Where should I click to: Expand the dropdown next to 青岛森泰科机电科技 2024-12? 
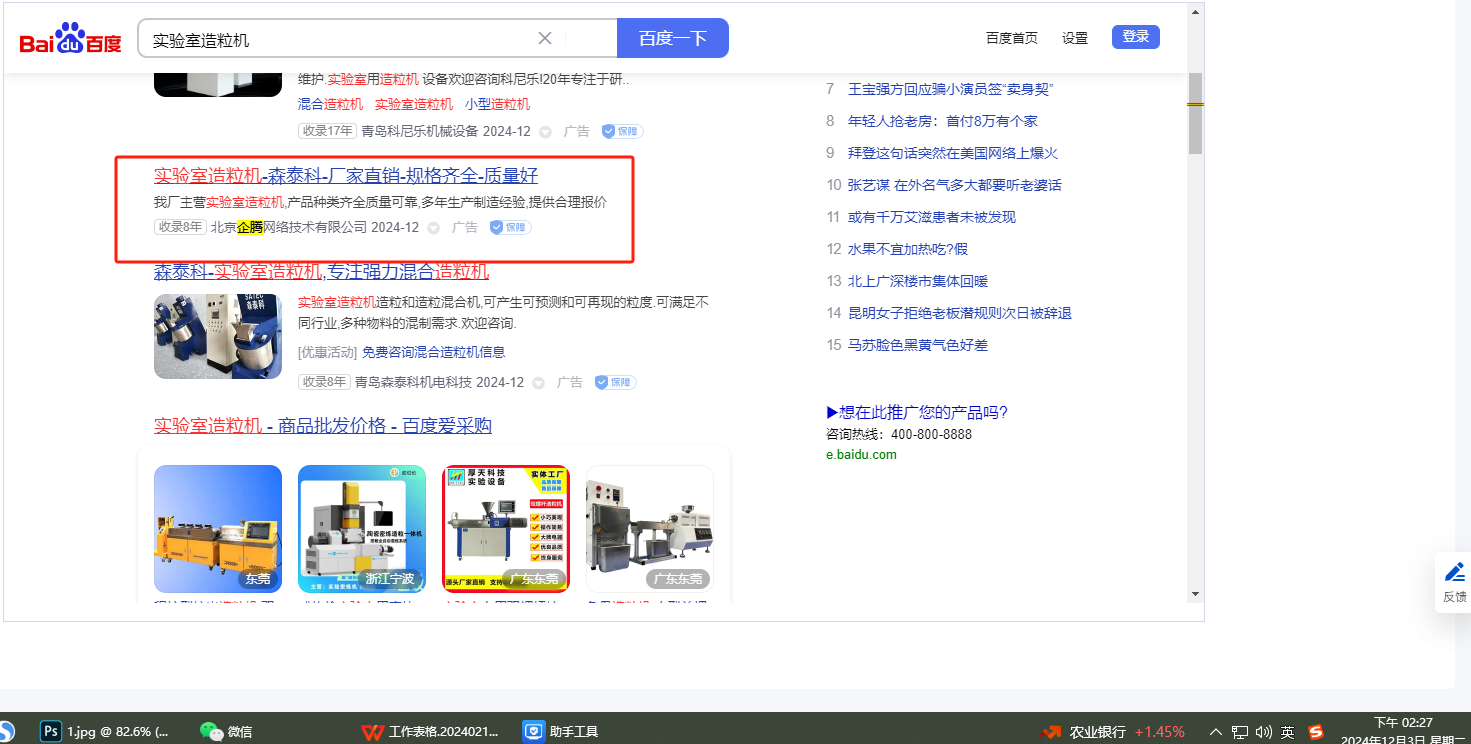click(x=538, y=383)
